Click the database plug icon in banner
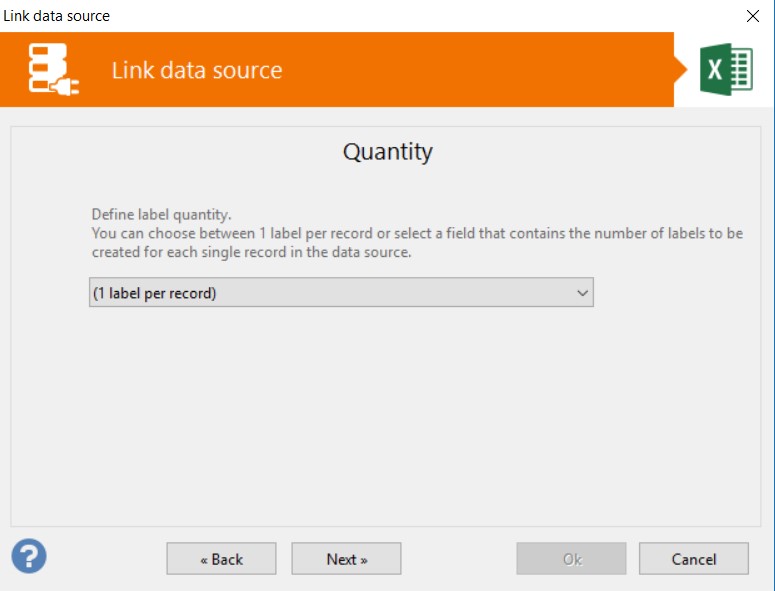Viewport: 775px width, 591px height. pos(53,69)
